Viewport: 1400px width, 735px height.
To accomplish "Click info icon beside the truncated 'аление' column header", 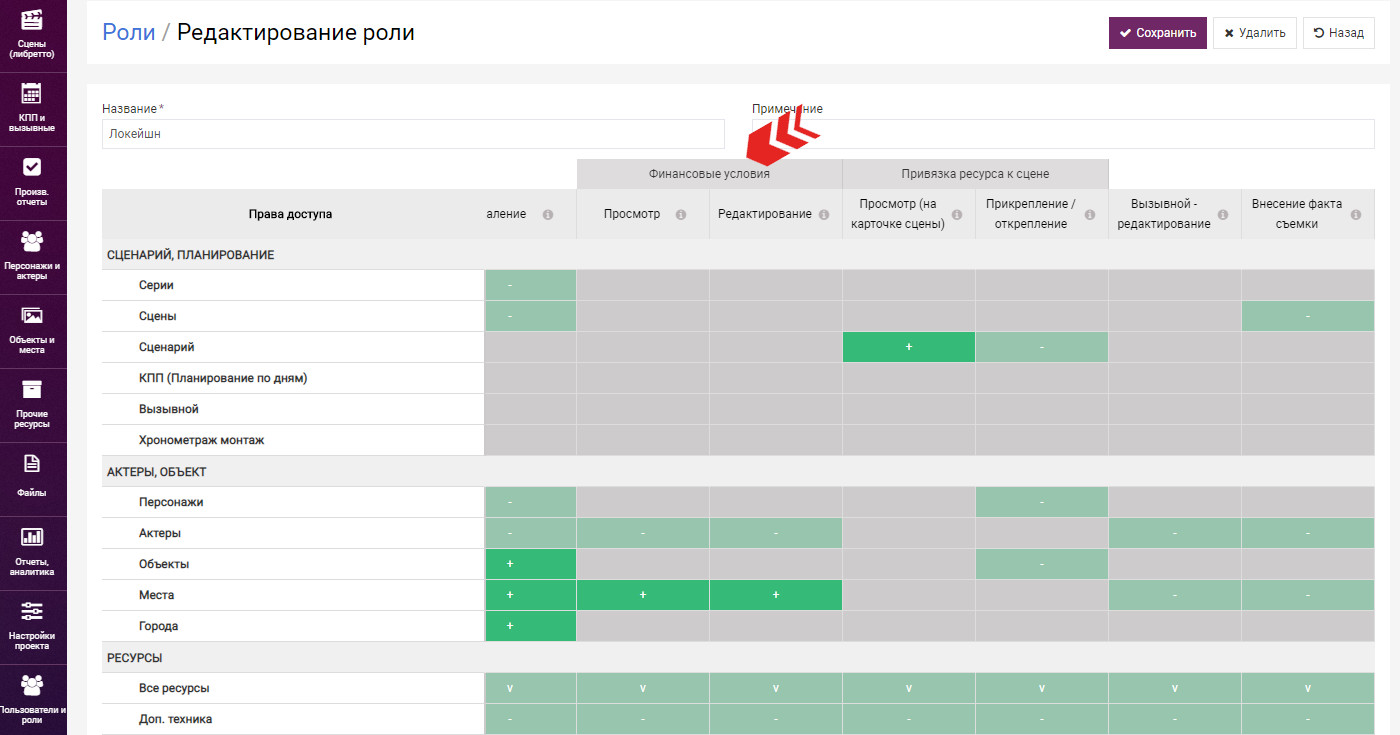I will (x=548, y=215).
